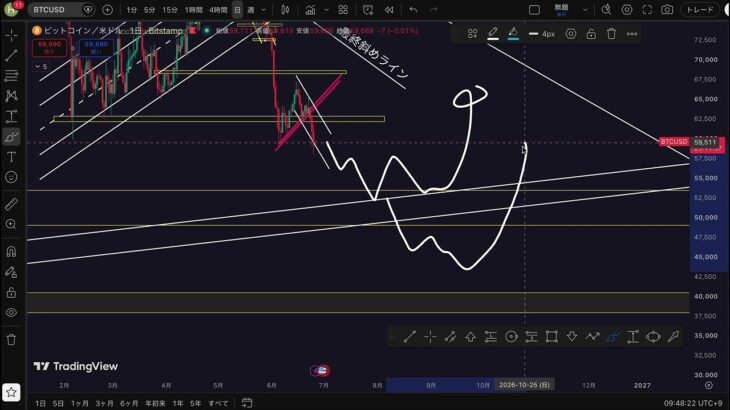Select the text T tool in left toolbar
Viewport: 730px width, 410px height.
pyautogui.click(x=11, y=157)
